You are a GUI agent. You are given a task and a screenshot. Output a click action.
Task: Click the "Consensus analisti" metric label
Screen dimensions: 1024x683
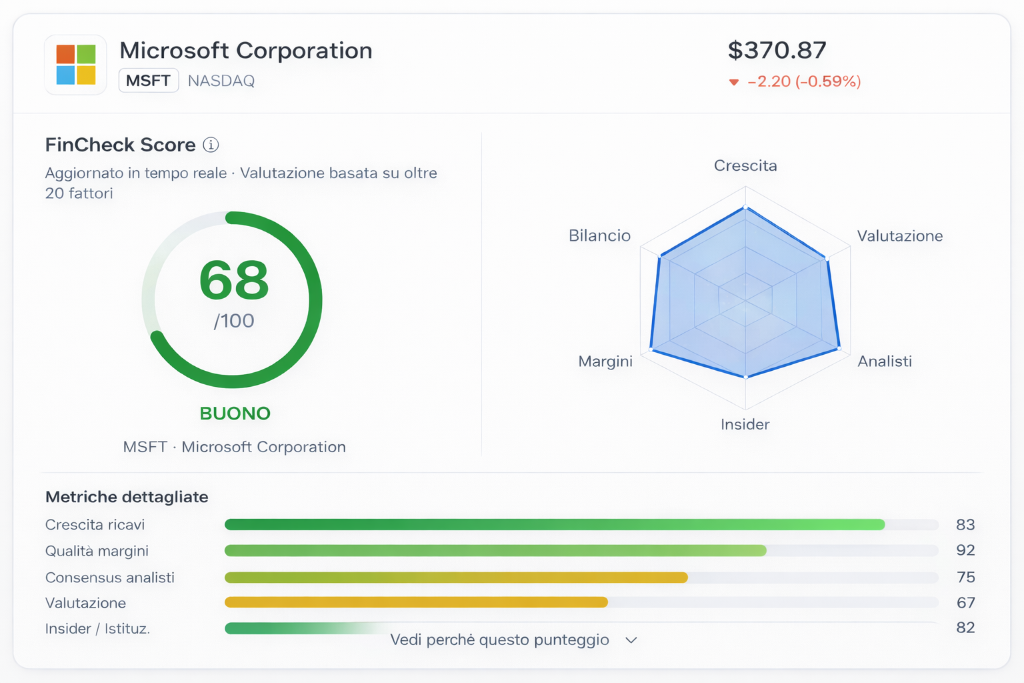pyautogui.click(x=110, y=577)
